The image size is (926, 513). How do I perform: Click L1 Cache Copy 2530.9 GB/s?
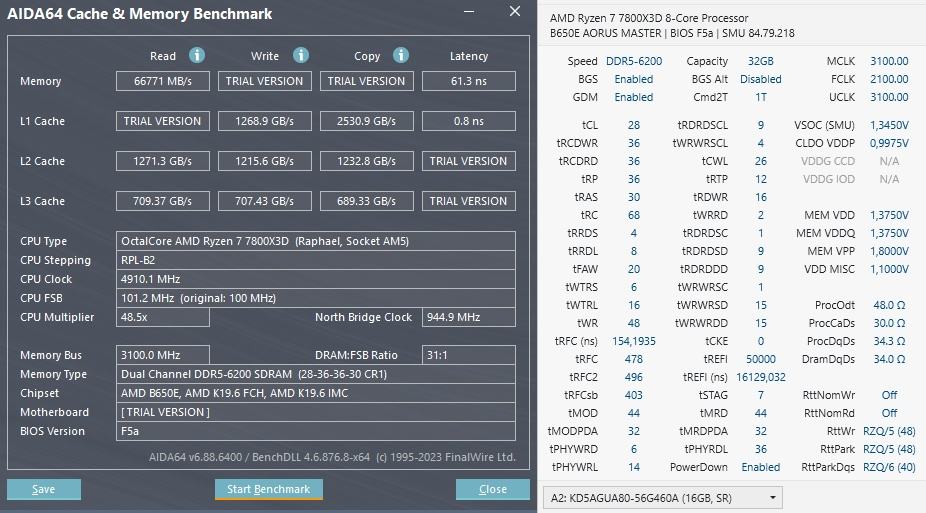(367, 121)
